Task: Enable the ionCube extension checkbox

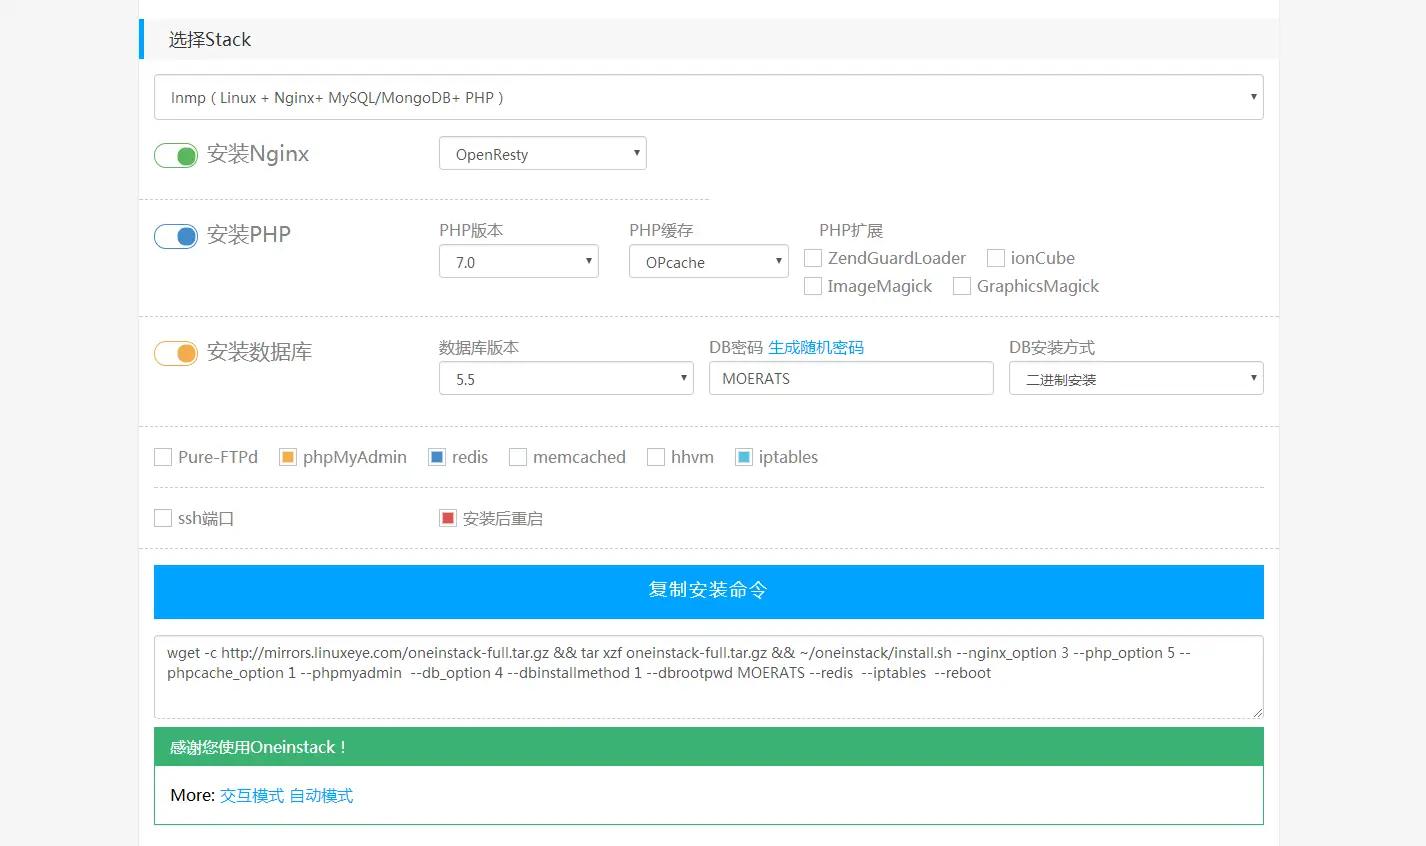Action: [996, 258]
